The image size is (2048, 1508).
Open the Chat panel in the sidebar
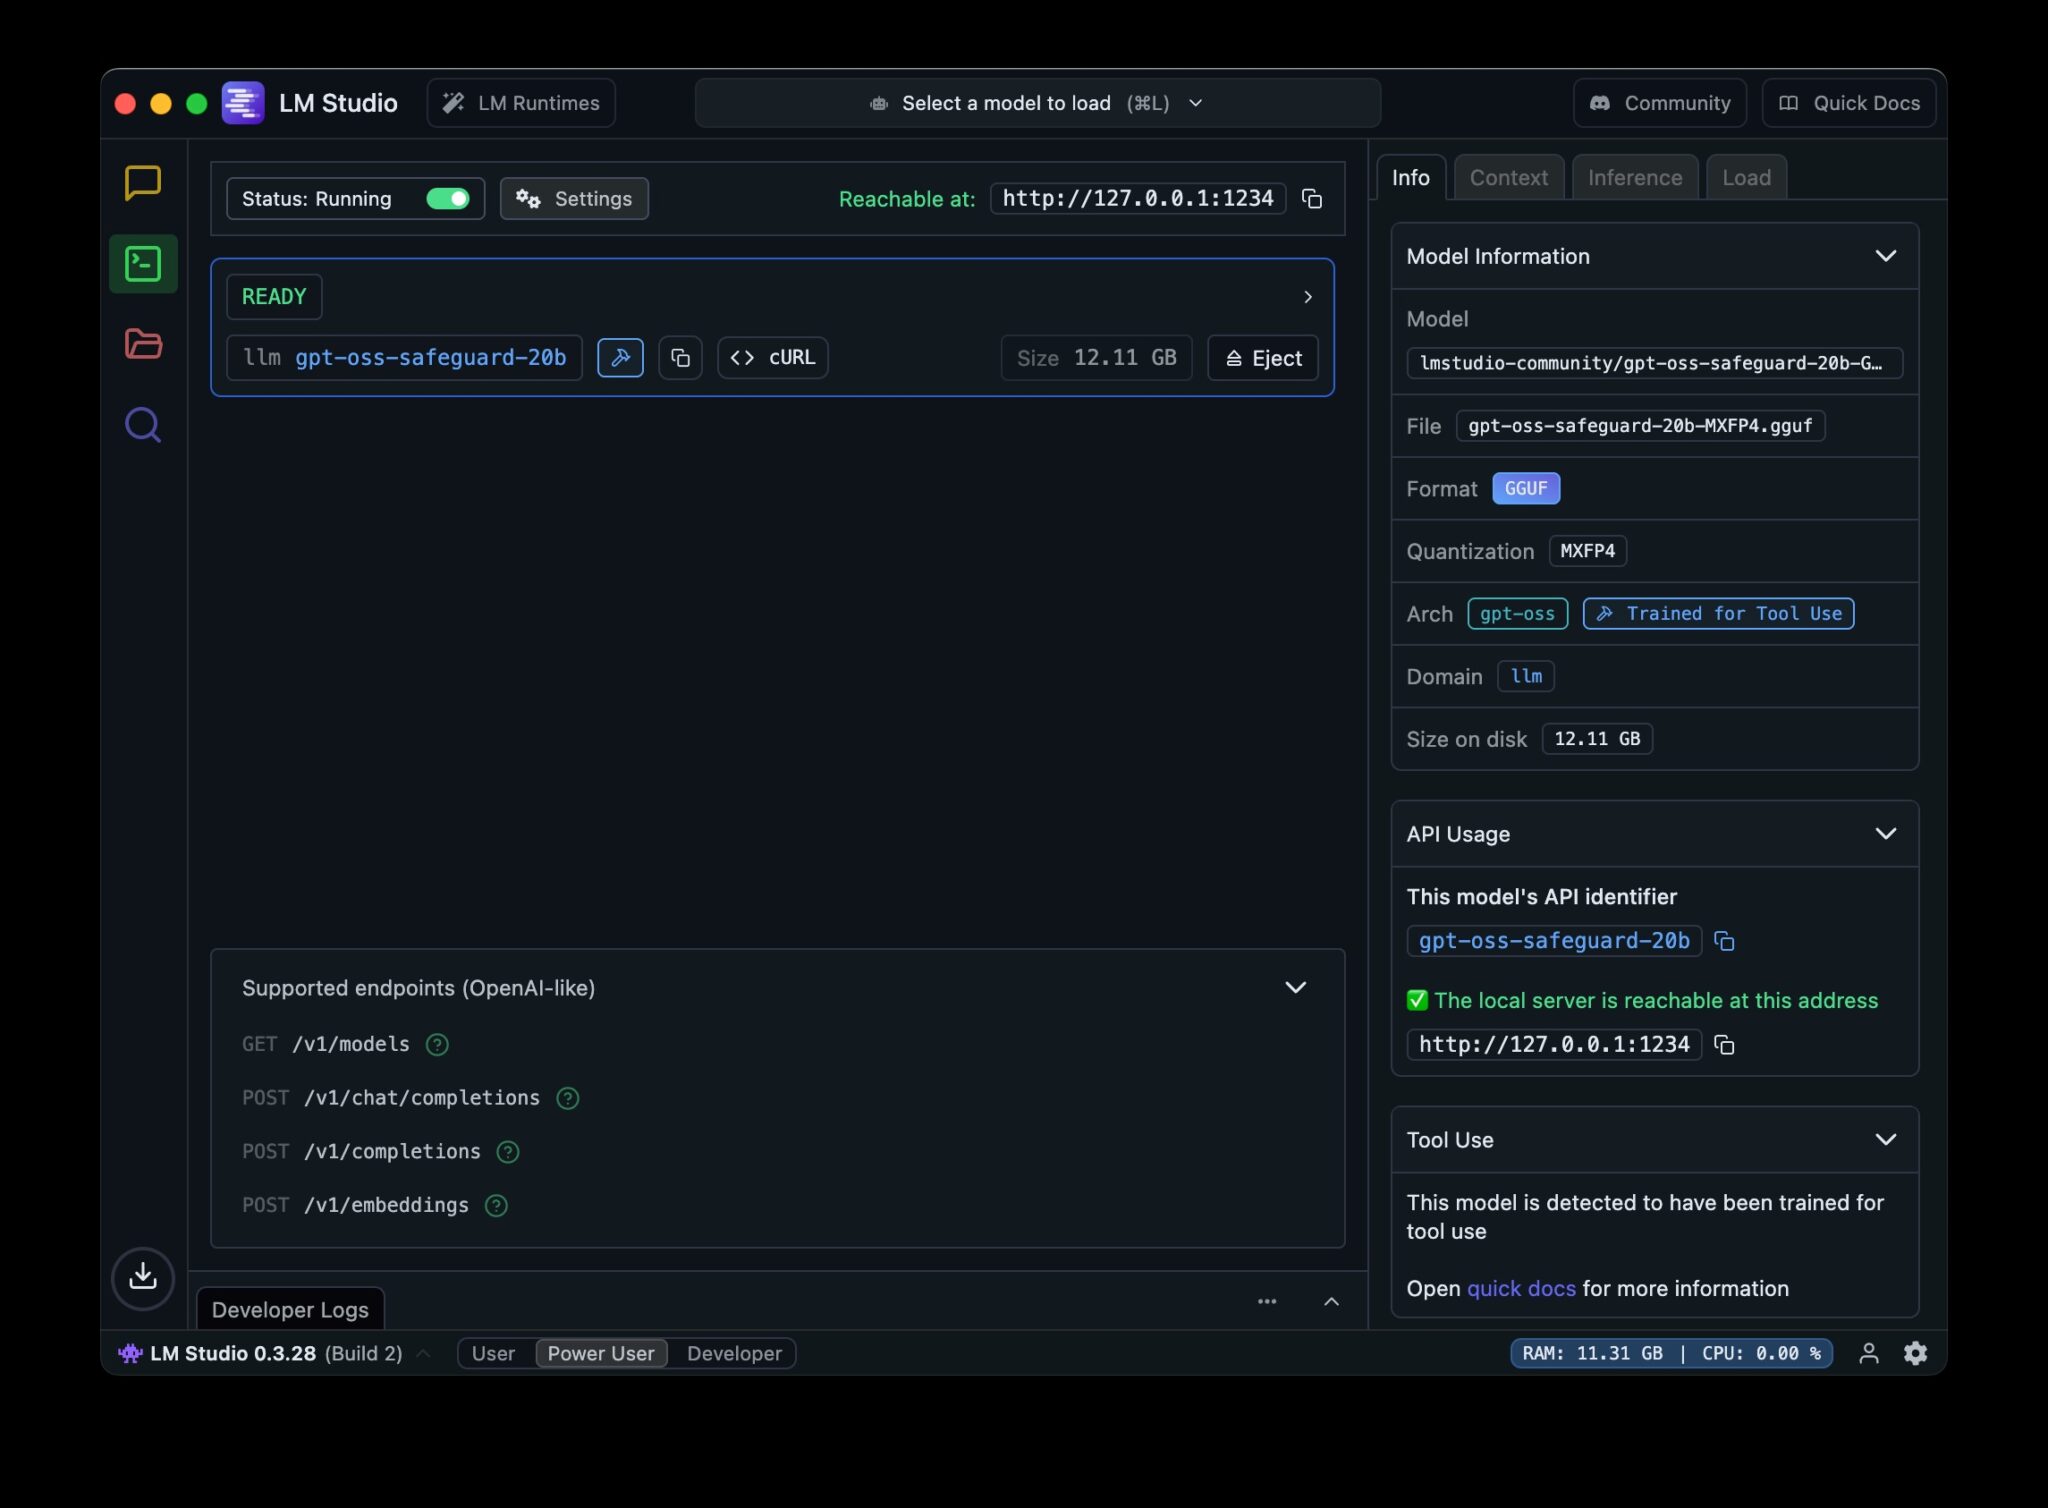(x=143, y=182)
